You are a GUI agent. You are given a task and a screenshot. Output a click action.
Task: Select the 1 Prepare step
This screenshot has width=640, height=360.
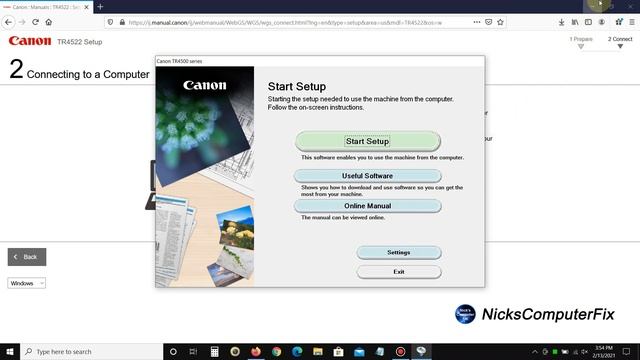tap(581, 42)
